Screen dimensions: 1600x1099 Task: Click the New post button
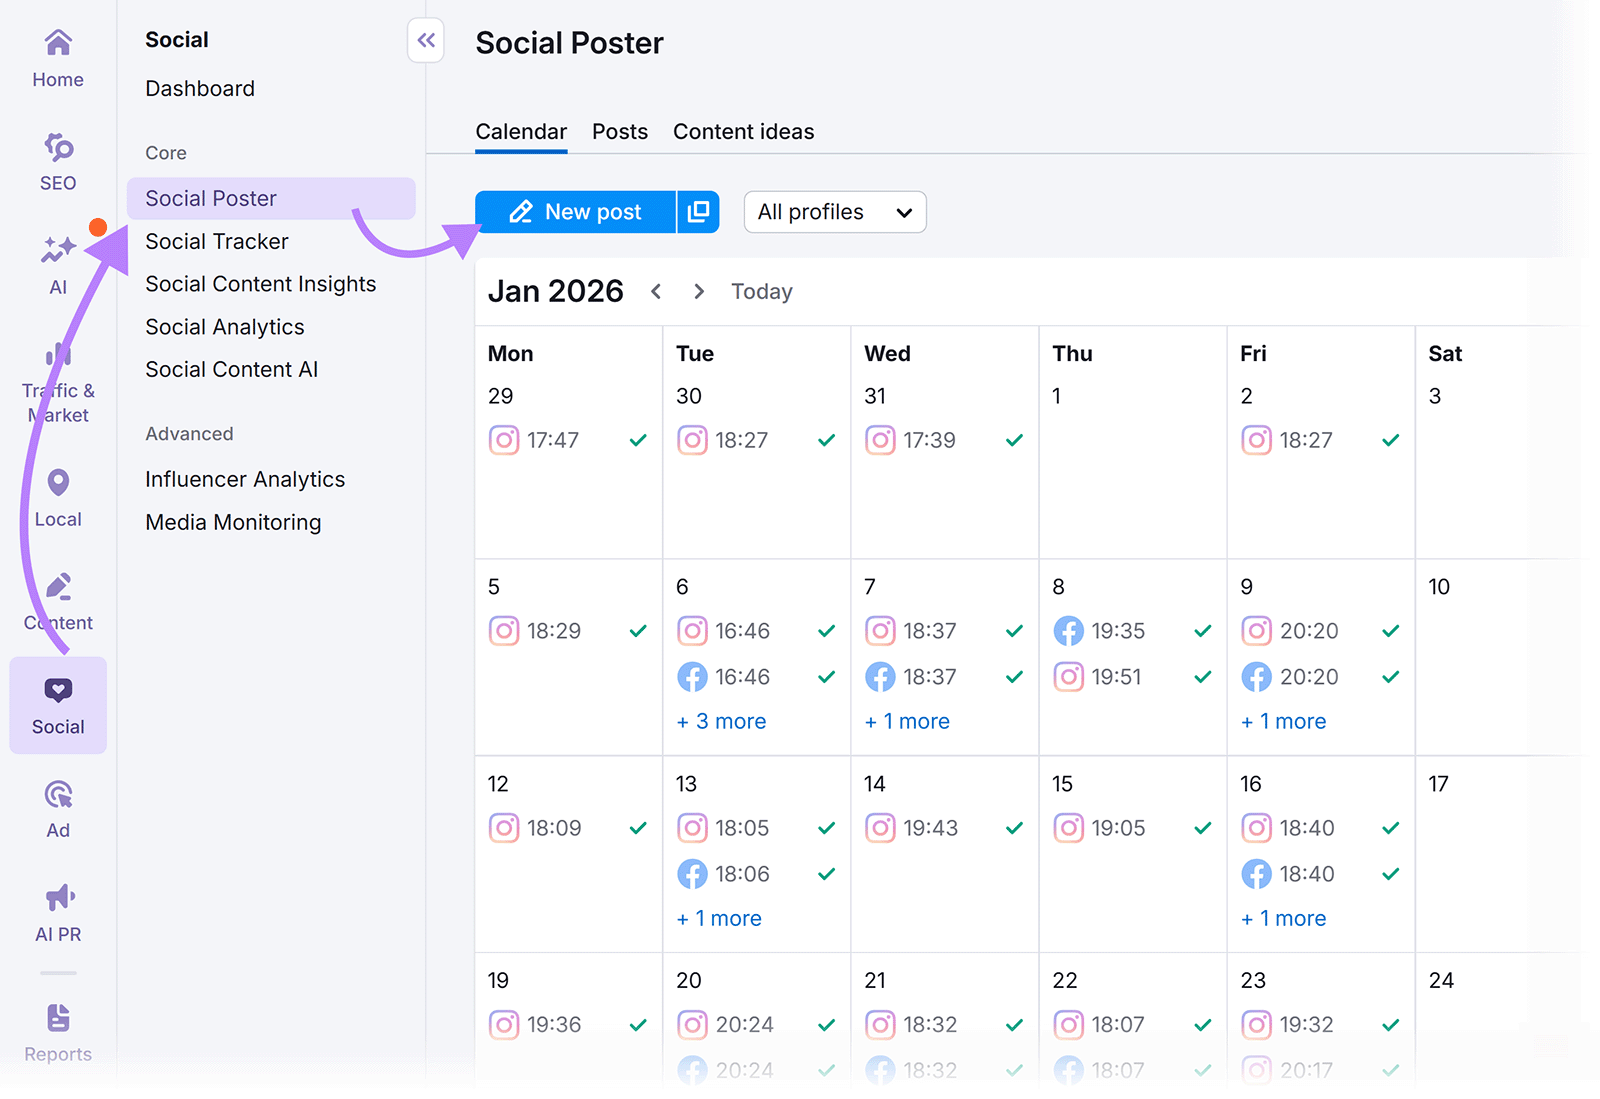(x=577, y=211)
